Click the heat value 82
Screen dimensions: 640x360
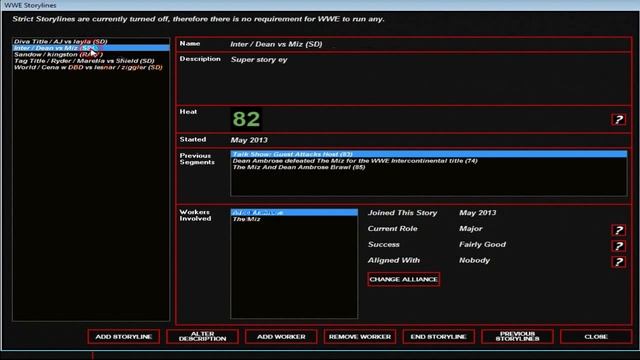(x=246, y=119)
